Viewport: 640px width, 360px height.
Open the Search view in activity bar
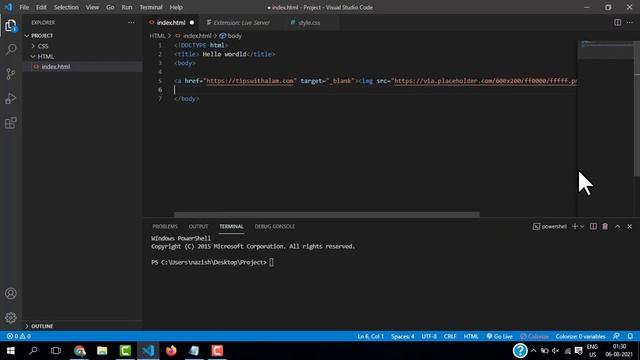tap(11, 49)
